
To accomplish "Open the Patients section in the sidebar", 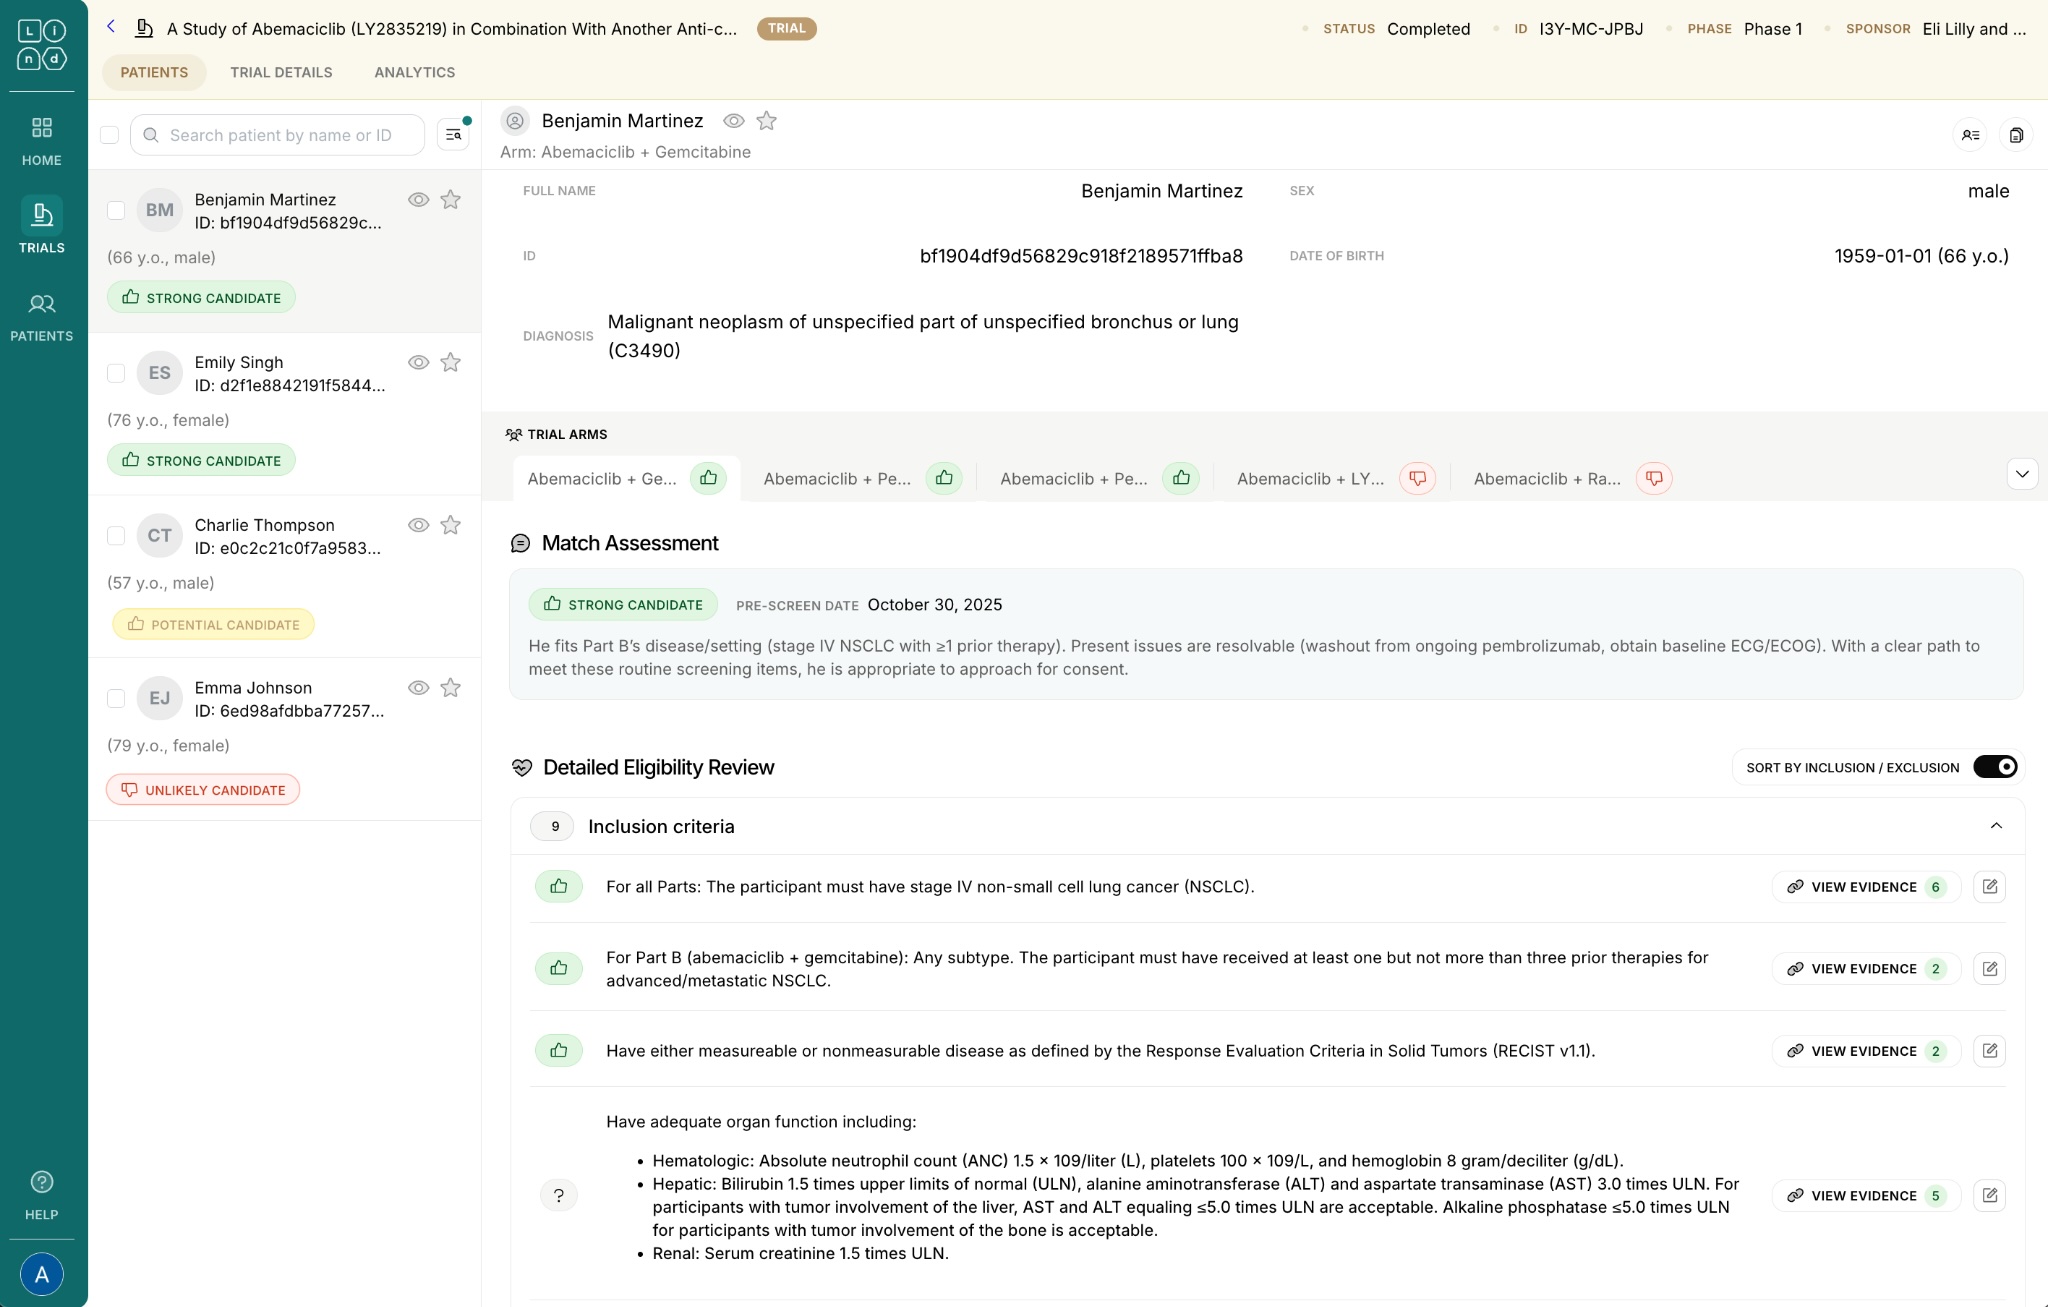I will coord(41,315).
